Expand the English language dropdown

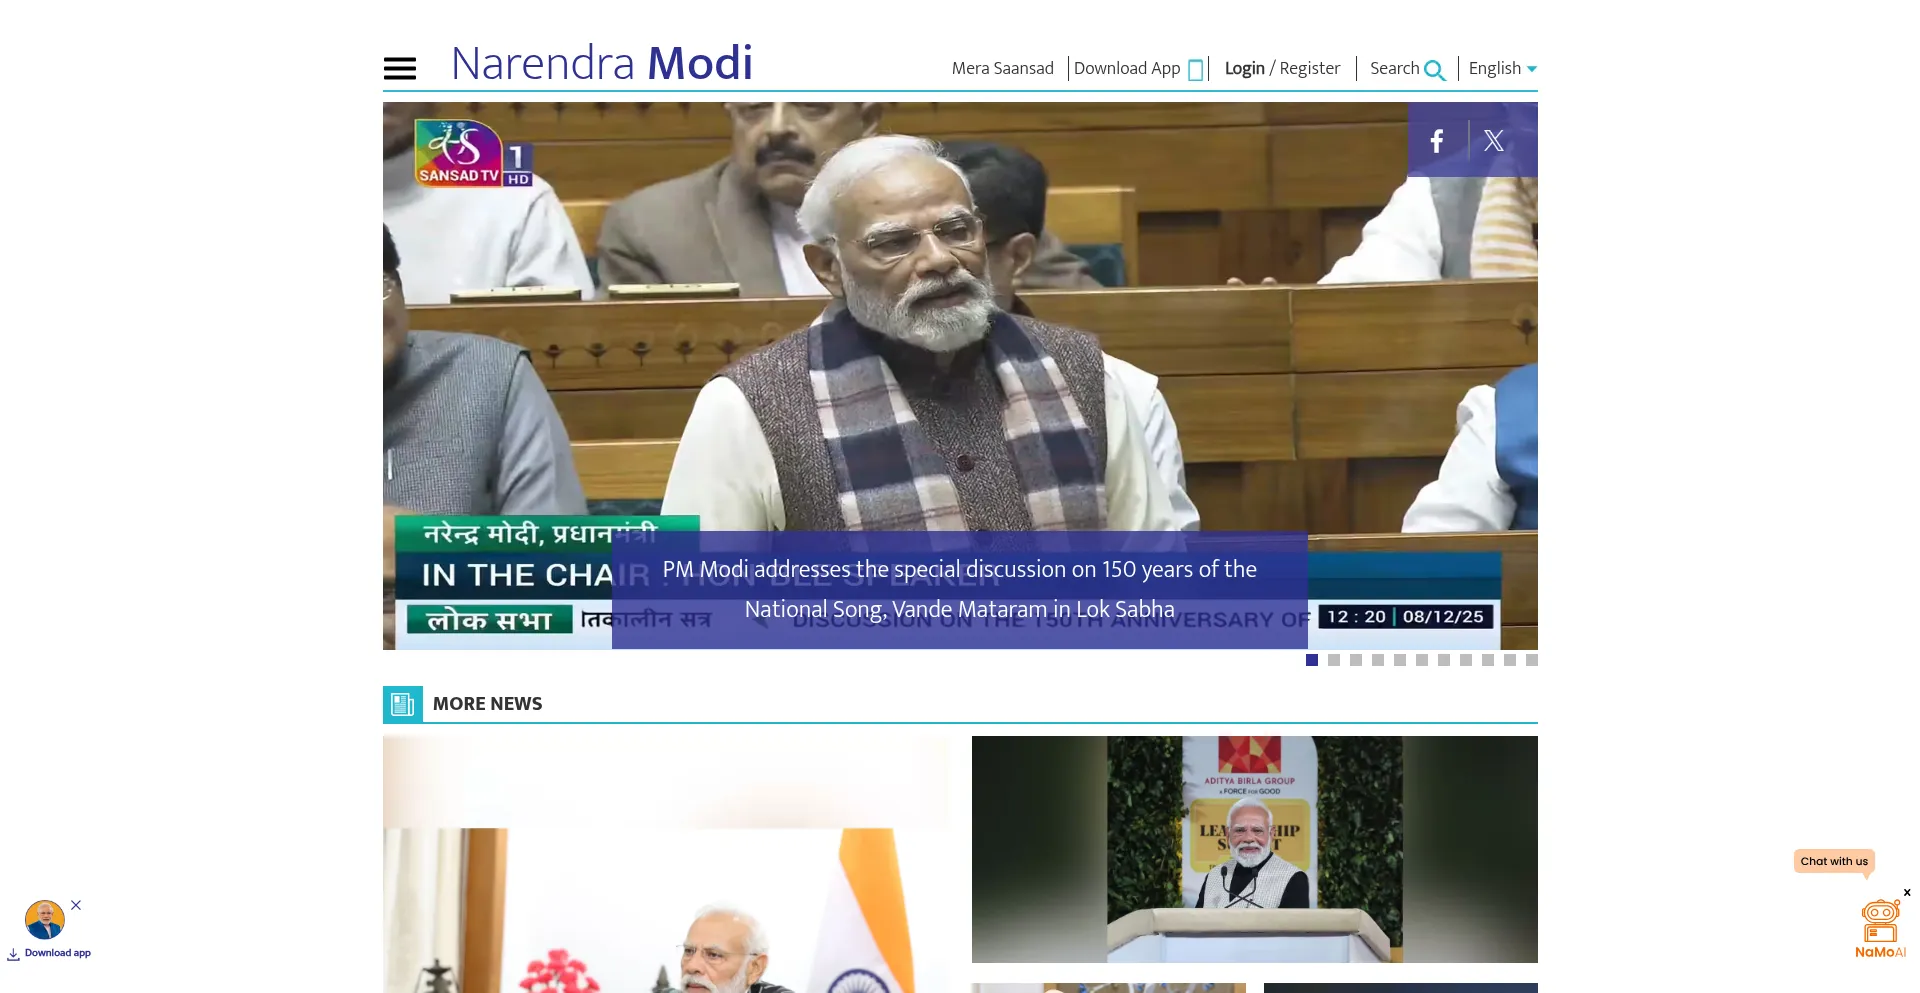(1502, 68)
